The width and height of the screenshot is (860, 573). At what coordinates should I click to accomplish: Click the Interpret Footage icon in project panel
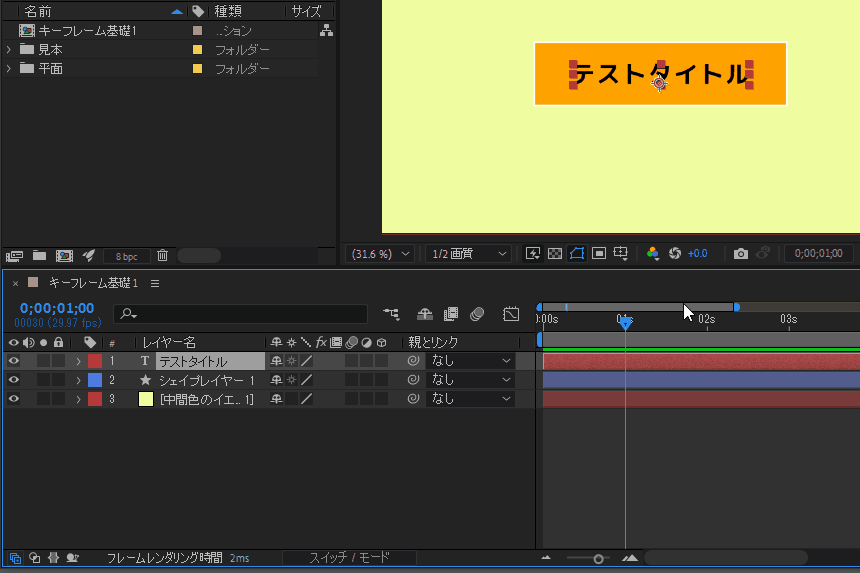(14, 256)
